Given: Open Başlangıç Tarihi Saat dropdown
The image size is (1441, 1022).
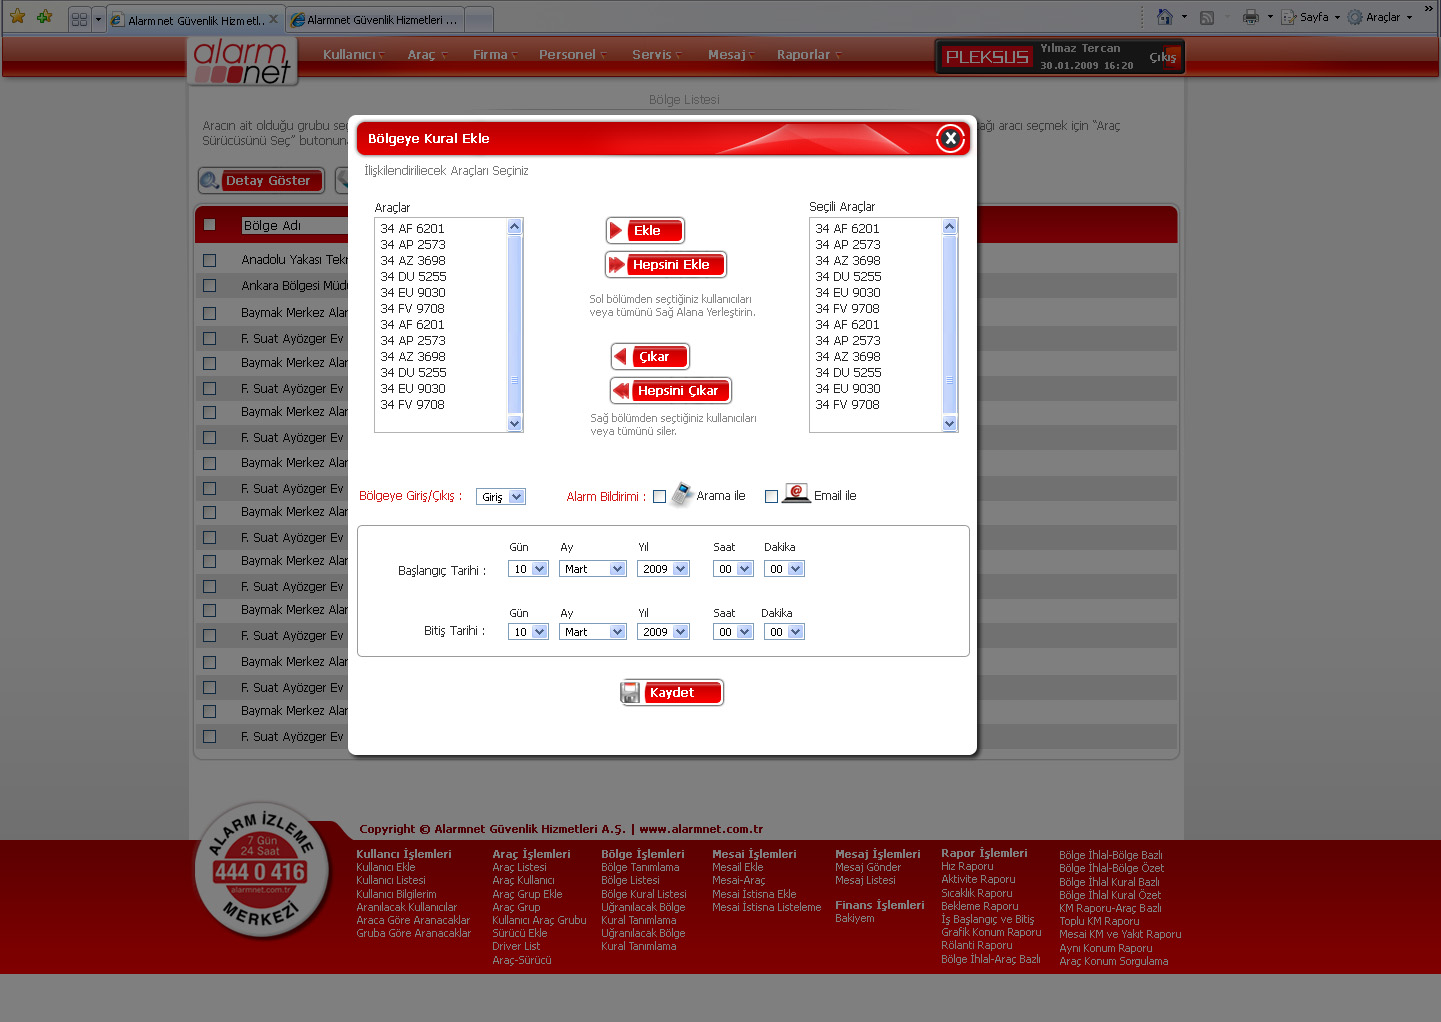Looking at the screenshot, I should tap(734, 569).
